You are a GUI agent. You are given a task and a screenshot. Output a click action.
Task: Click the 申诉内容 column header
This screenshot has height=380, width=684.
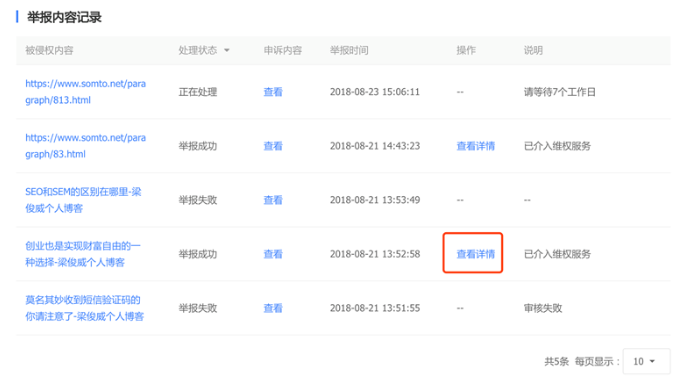click(283, 50)
